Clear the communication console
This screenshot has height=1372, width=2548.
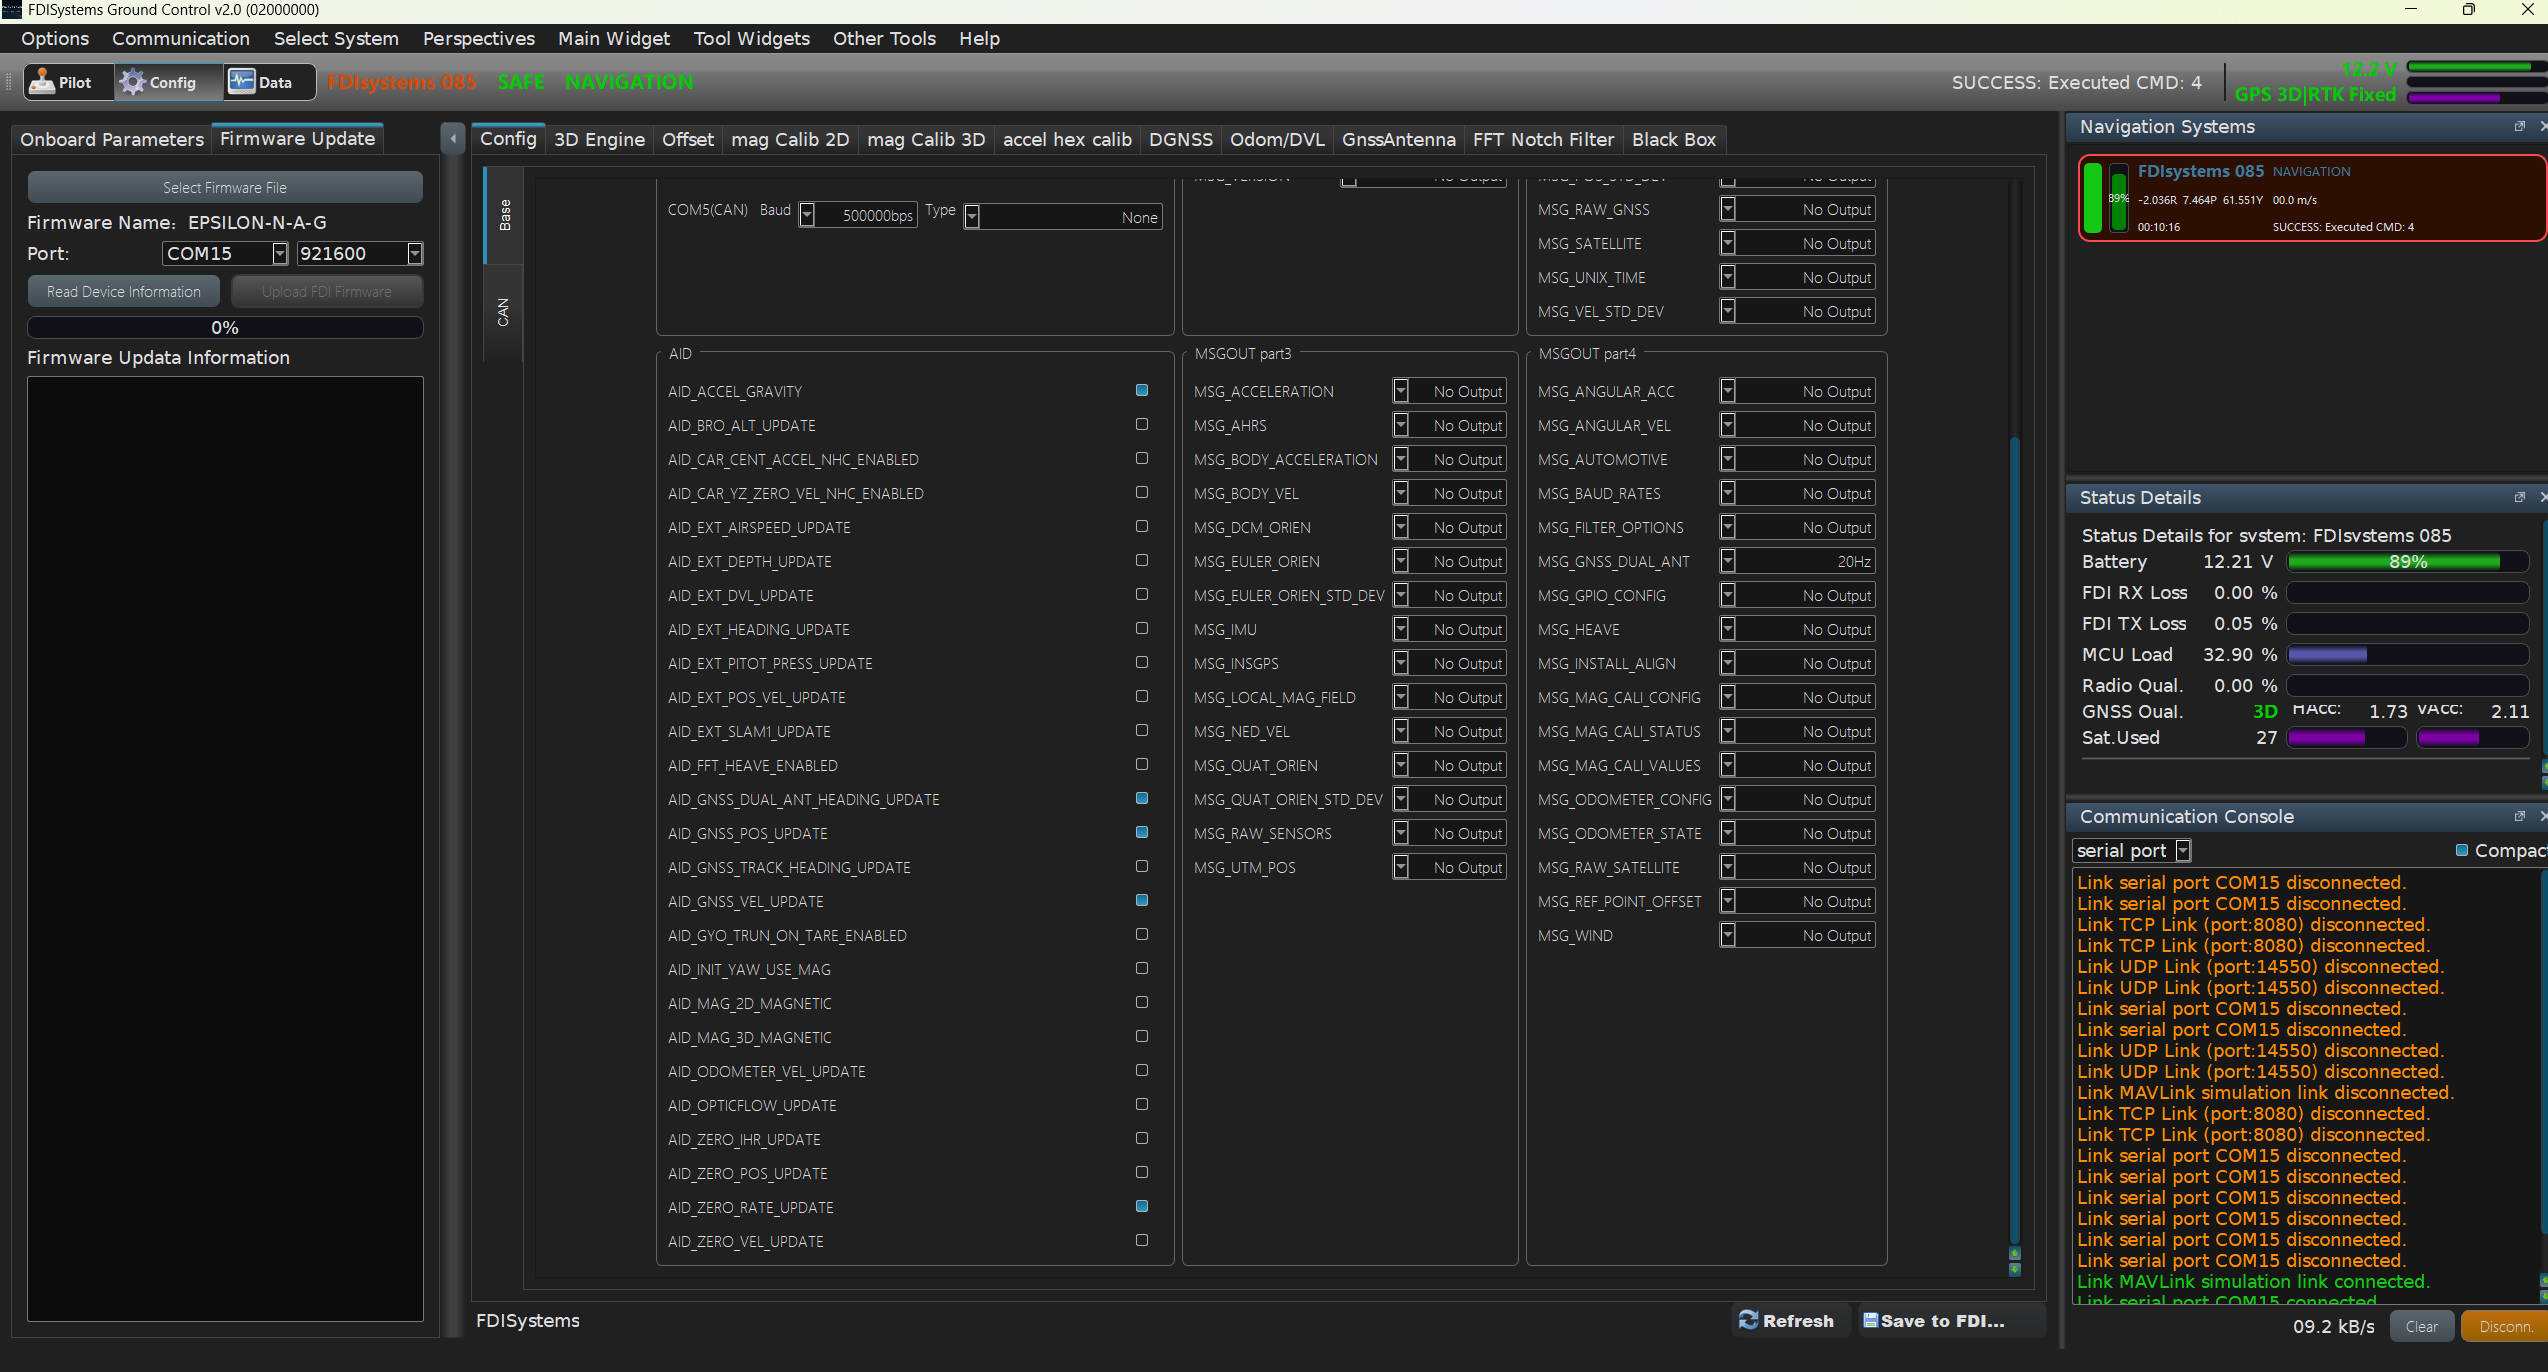[x=2421, y=1326]
